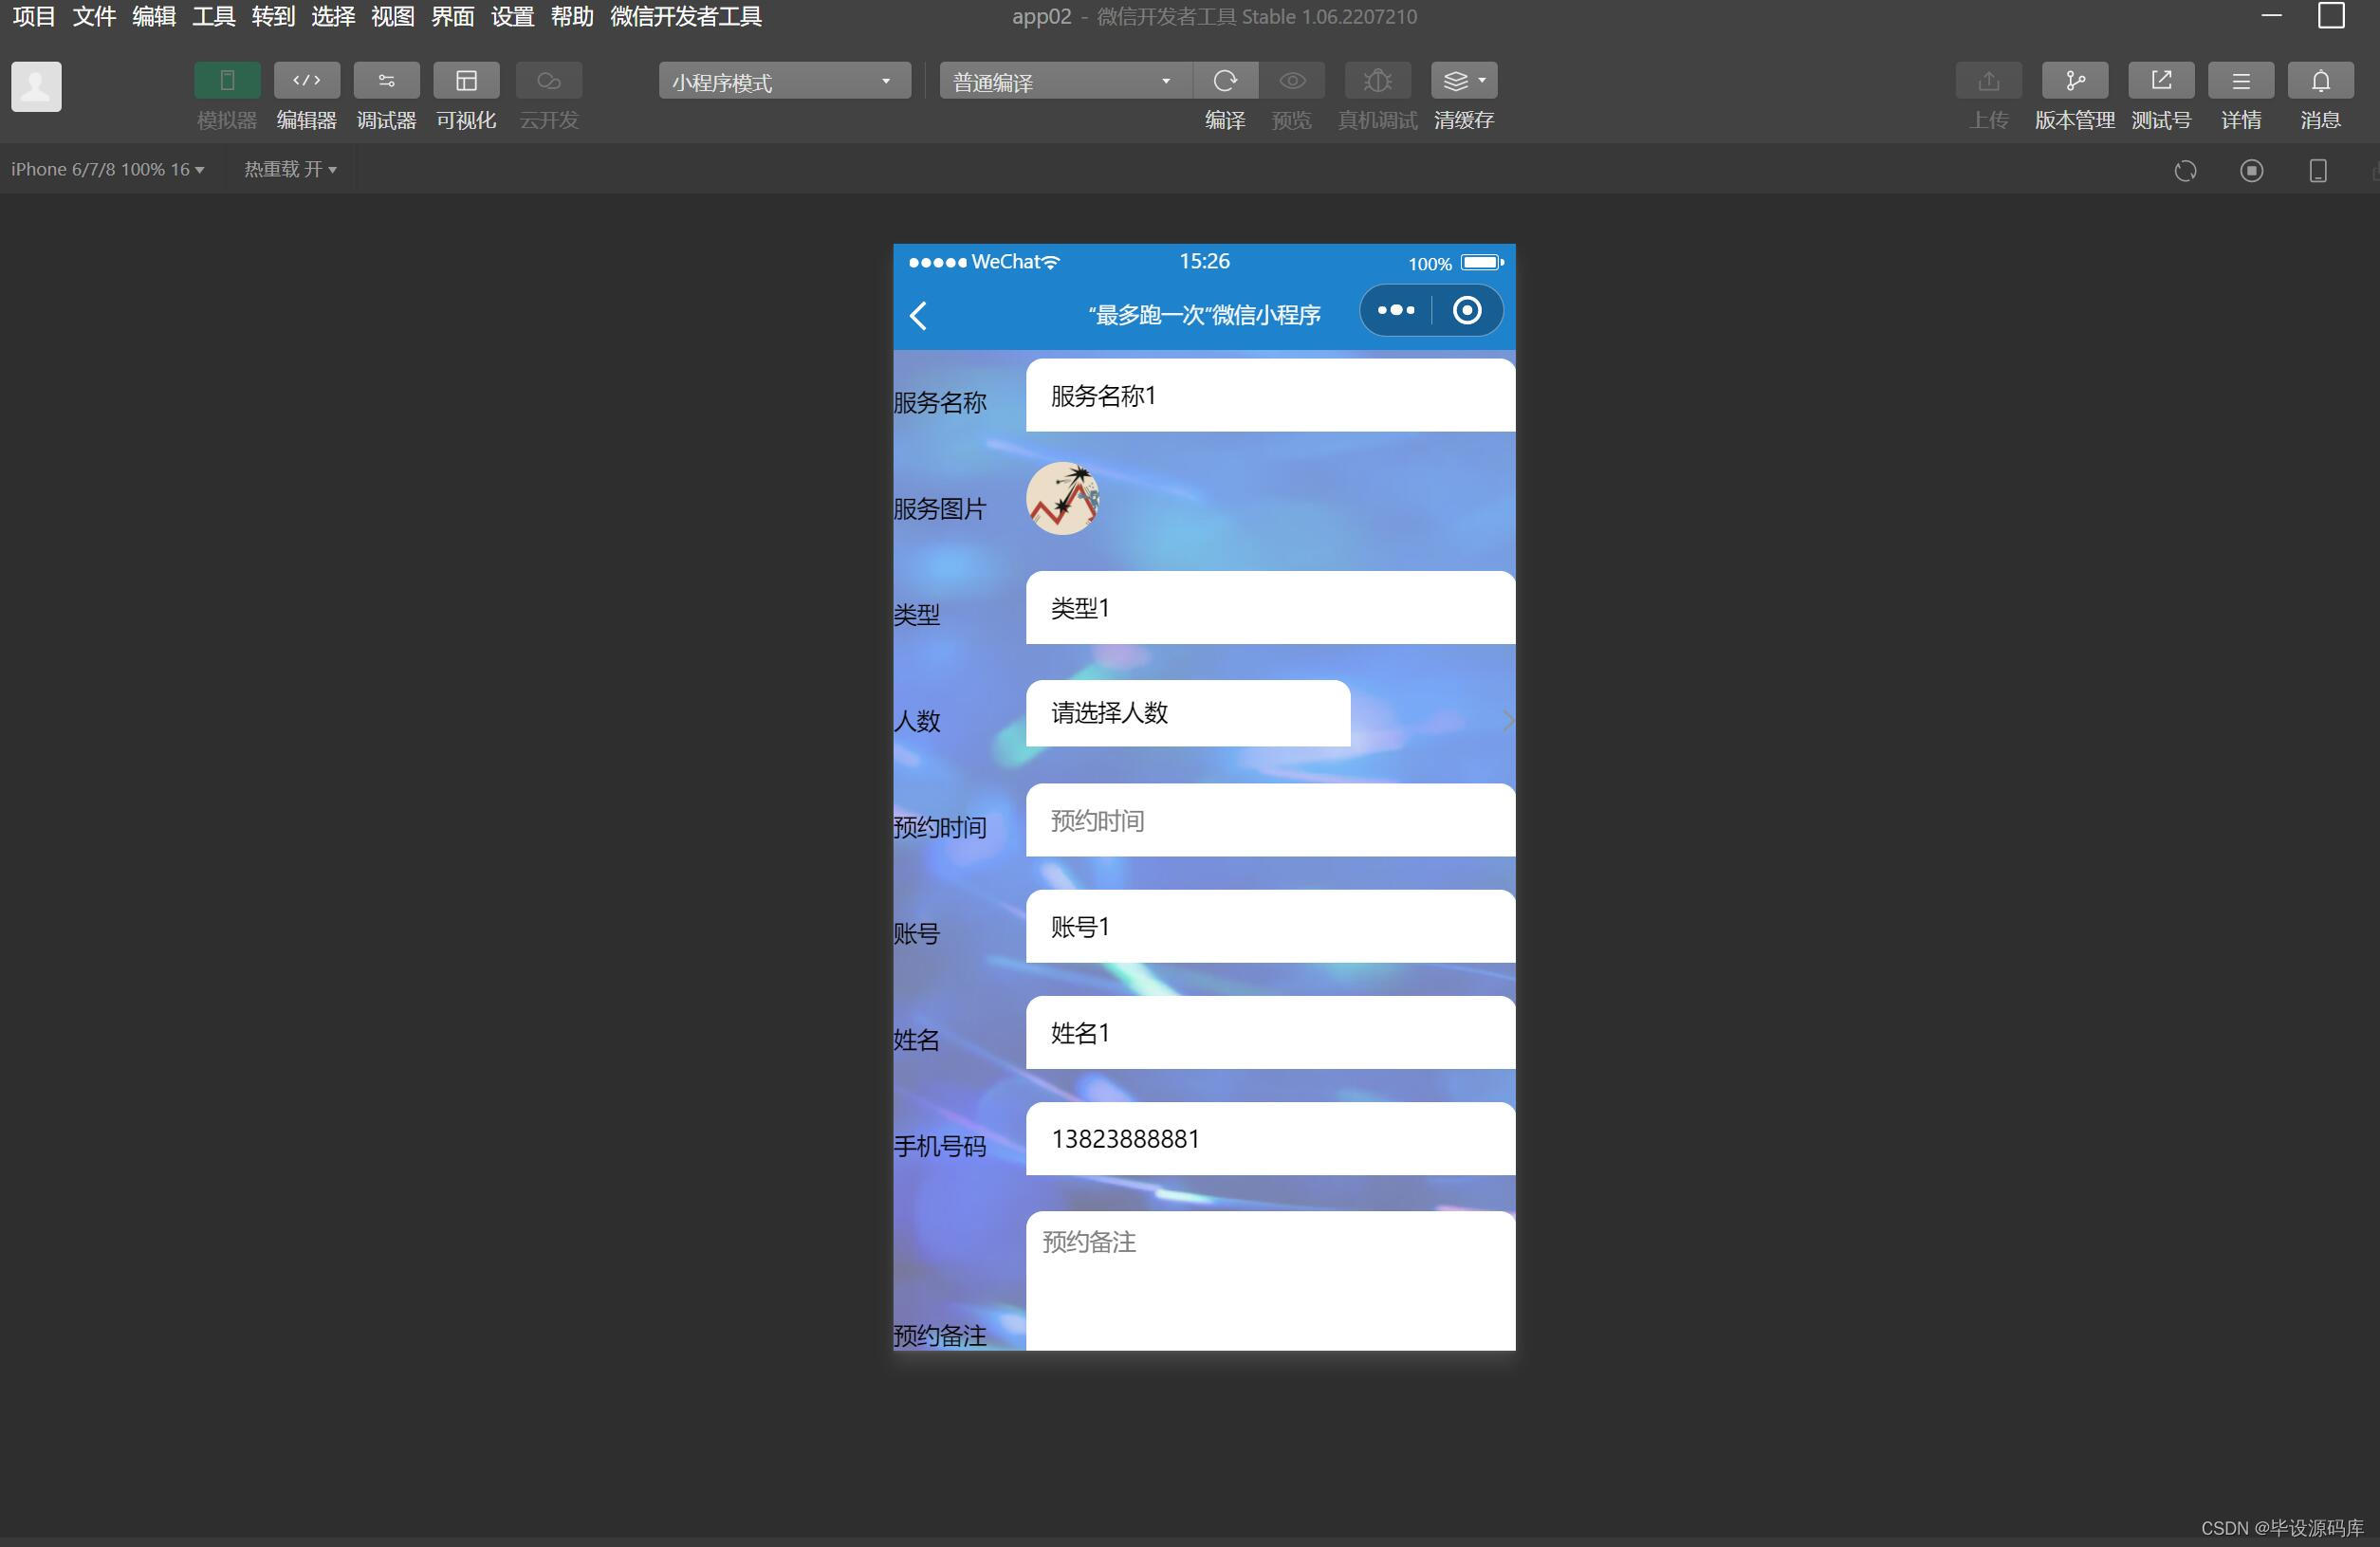Screen dimensions: 2380x1547
Task: Click the upload (上传) icon
Action: [x=1988, y=81]
